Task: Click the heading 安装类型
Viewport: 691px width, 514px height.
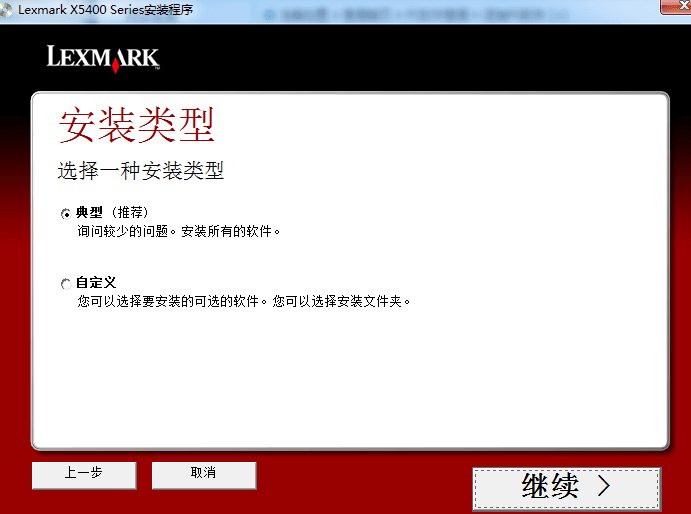Action: 137,125
